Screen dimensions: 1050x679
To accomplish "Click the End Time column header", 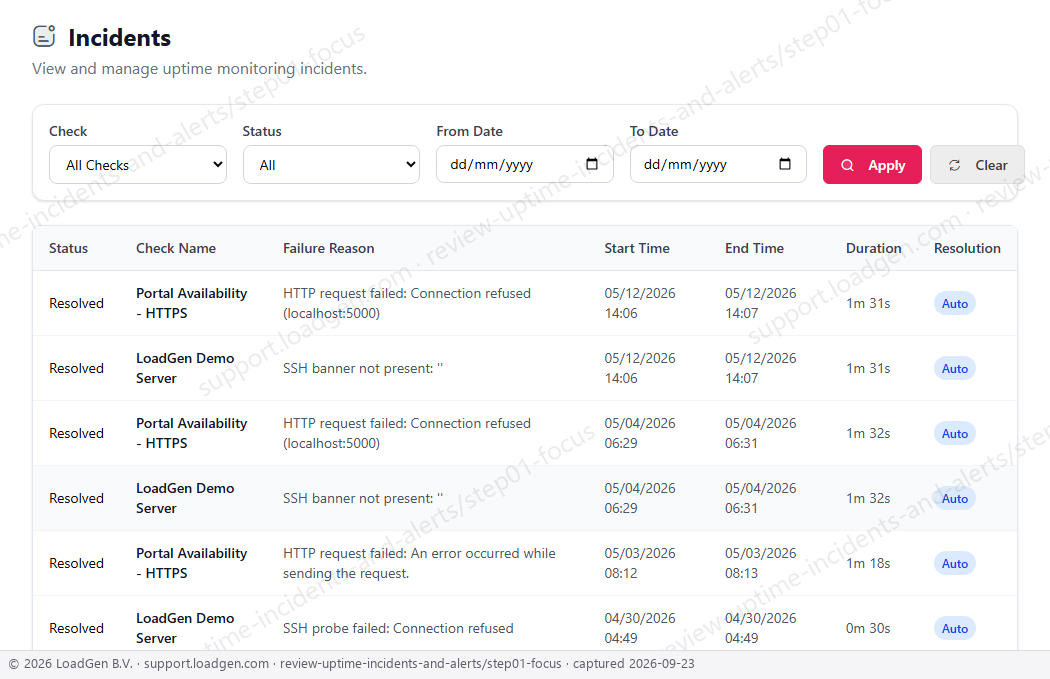I will click(755, 248).
